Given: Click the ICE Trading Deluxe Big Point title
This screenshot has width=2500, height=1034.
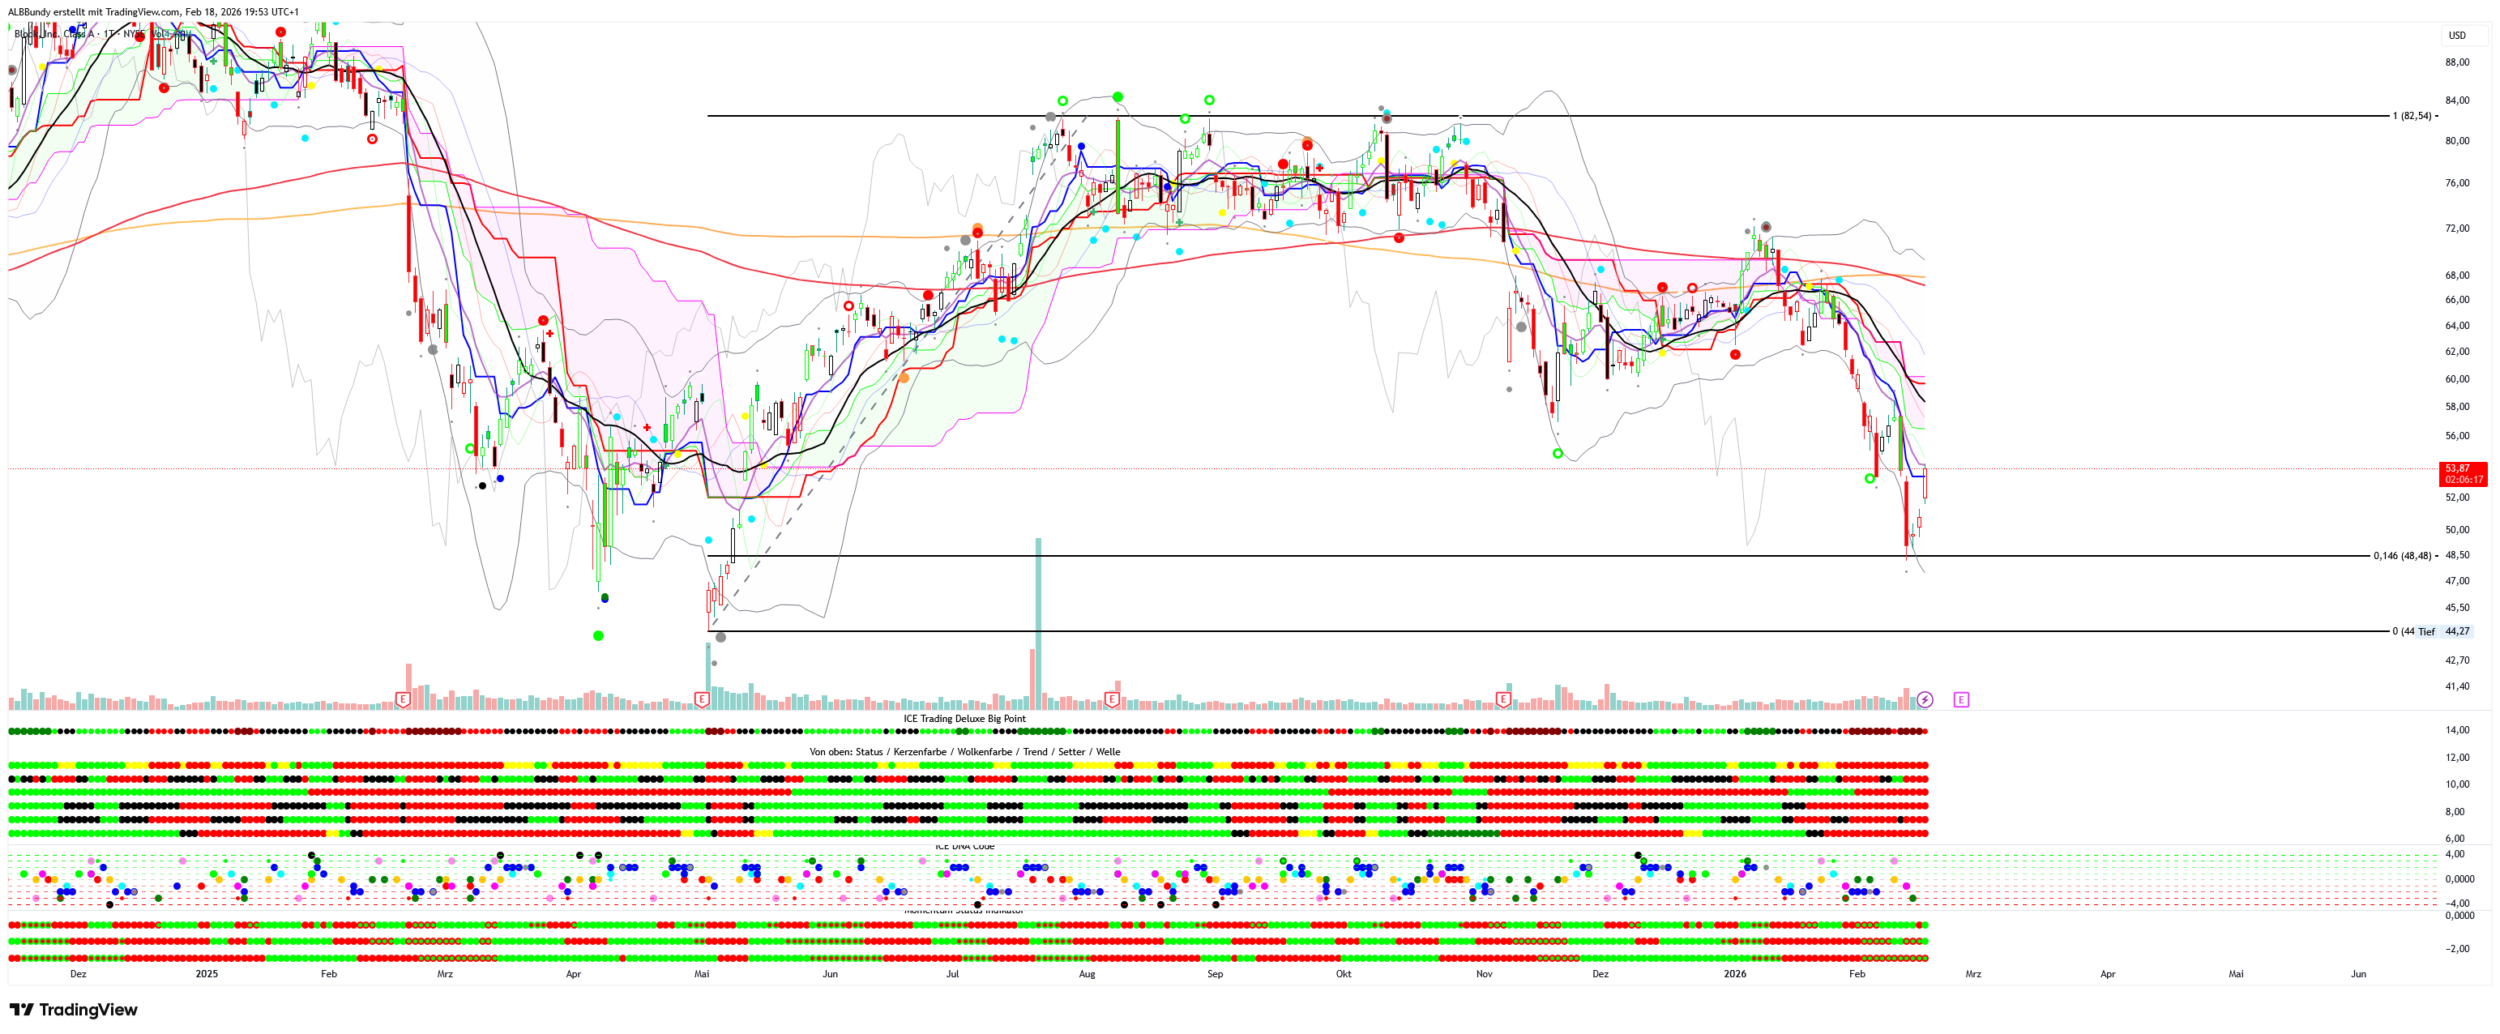Looking at the screenshot, I should 964,718.
